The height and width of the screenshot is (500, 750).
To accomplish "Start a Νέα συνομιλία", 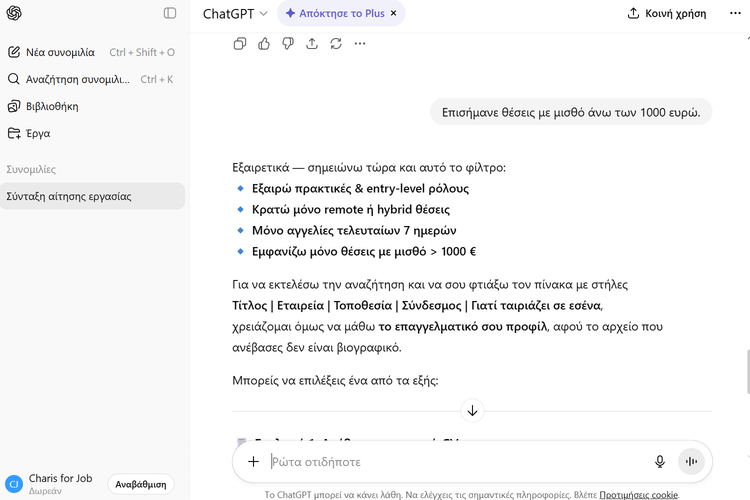I will 60,52.
